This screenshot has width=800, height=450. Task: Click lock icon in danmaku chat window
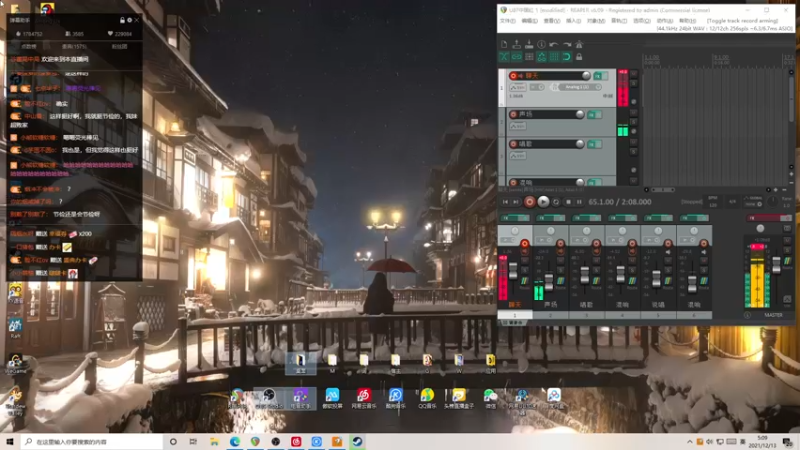(122, 20)
